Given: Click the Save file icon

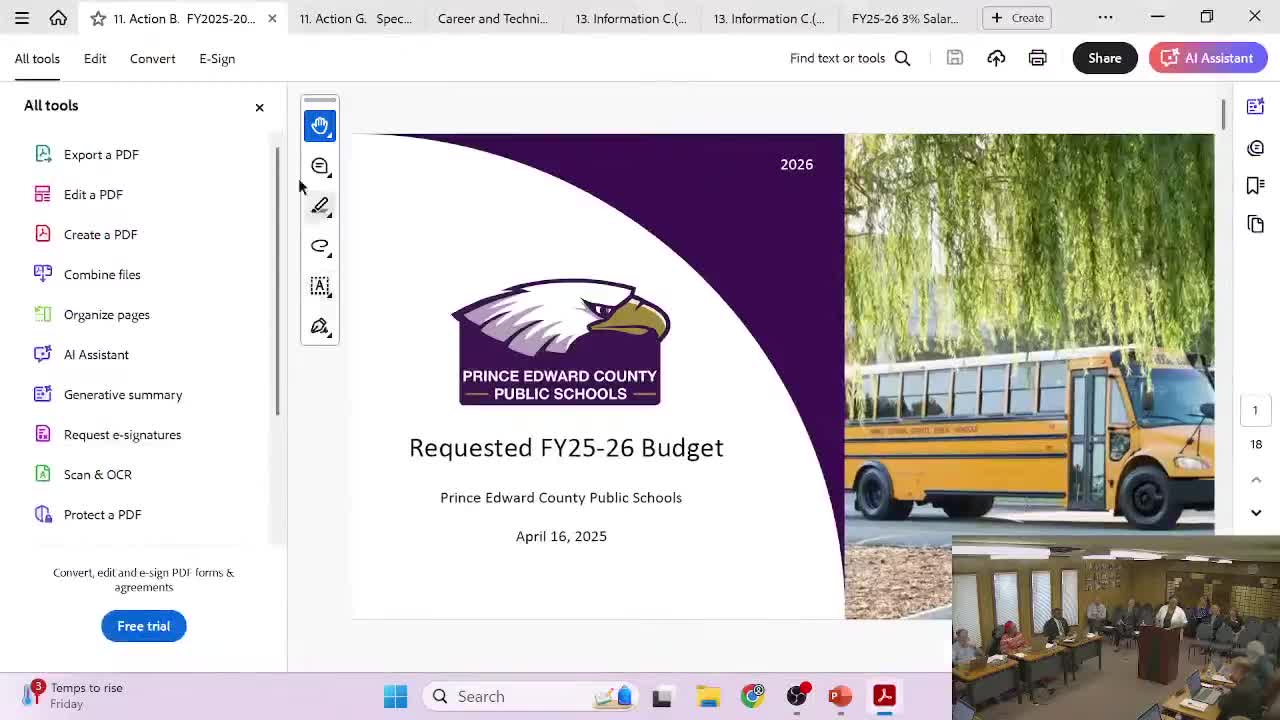Looking at the screenshot, I should coord(955,58).
